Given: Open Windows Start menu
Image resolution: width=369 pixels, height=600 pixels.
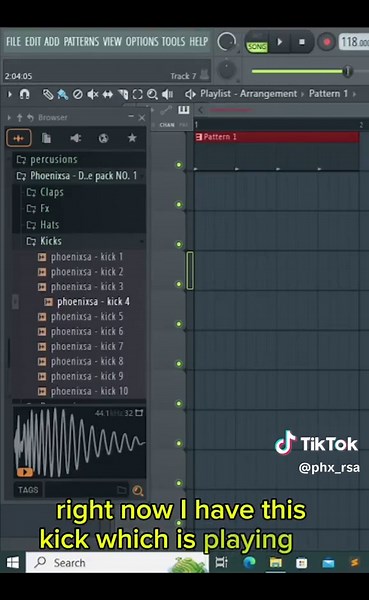Looking at the screenshot, I should (x=13, y=562).
